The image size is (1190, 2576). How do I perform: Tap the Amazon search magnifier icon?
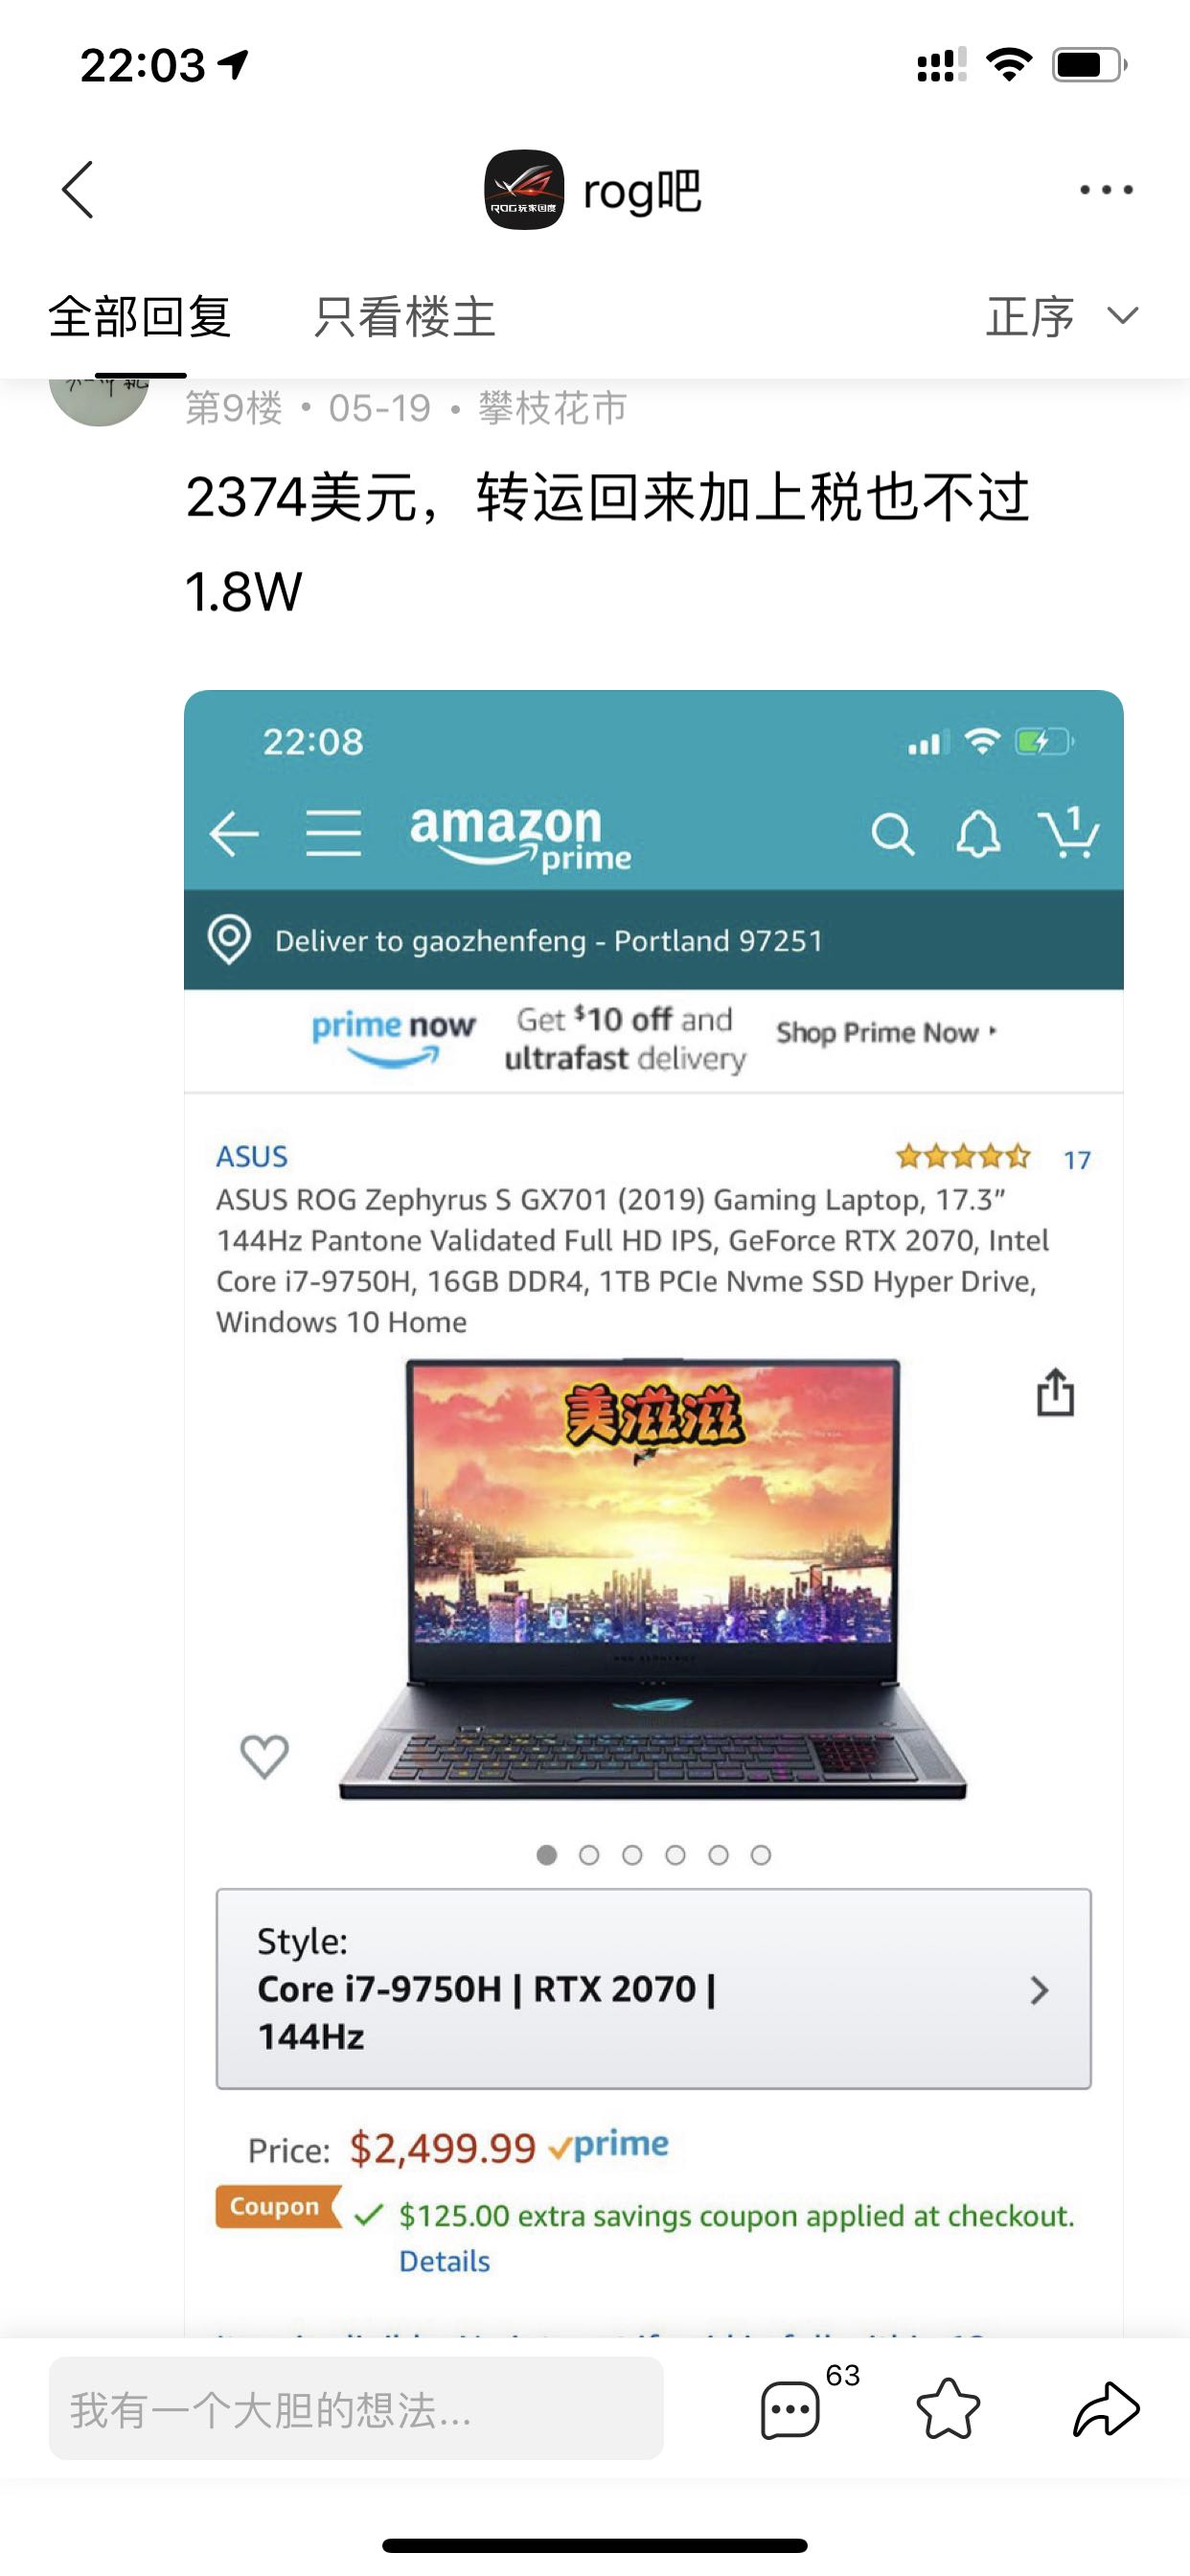[x=892, y=834]
